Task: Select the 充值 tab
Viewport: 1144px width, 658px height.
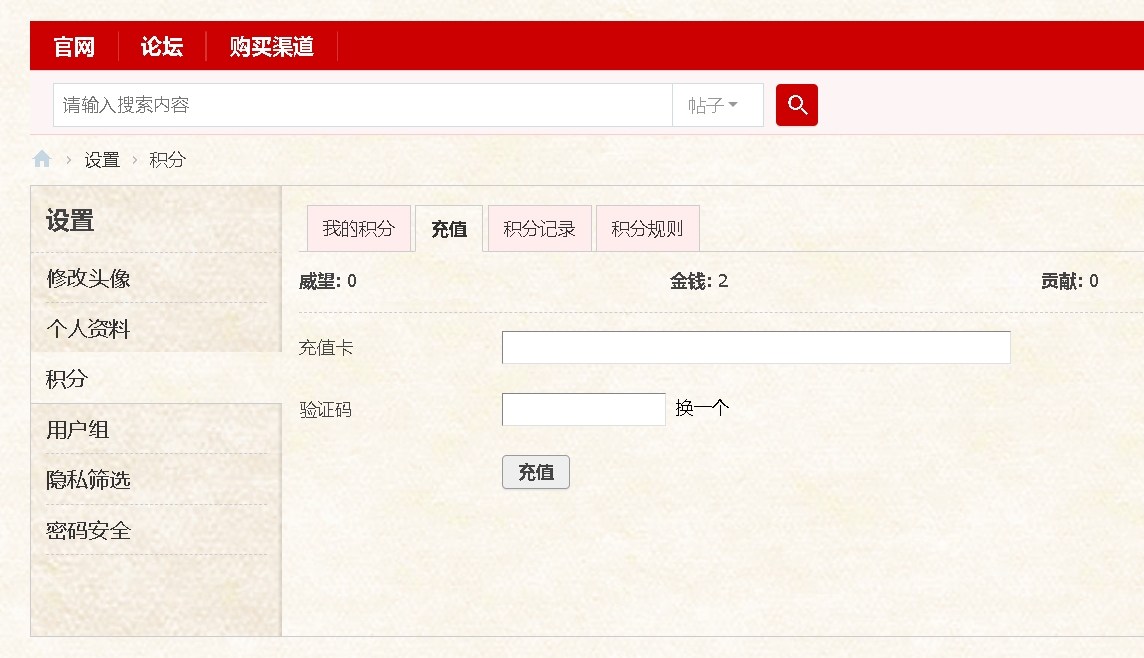Action: (449, 229)
